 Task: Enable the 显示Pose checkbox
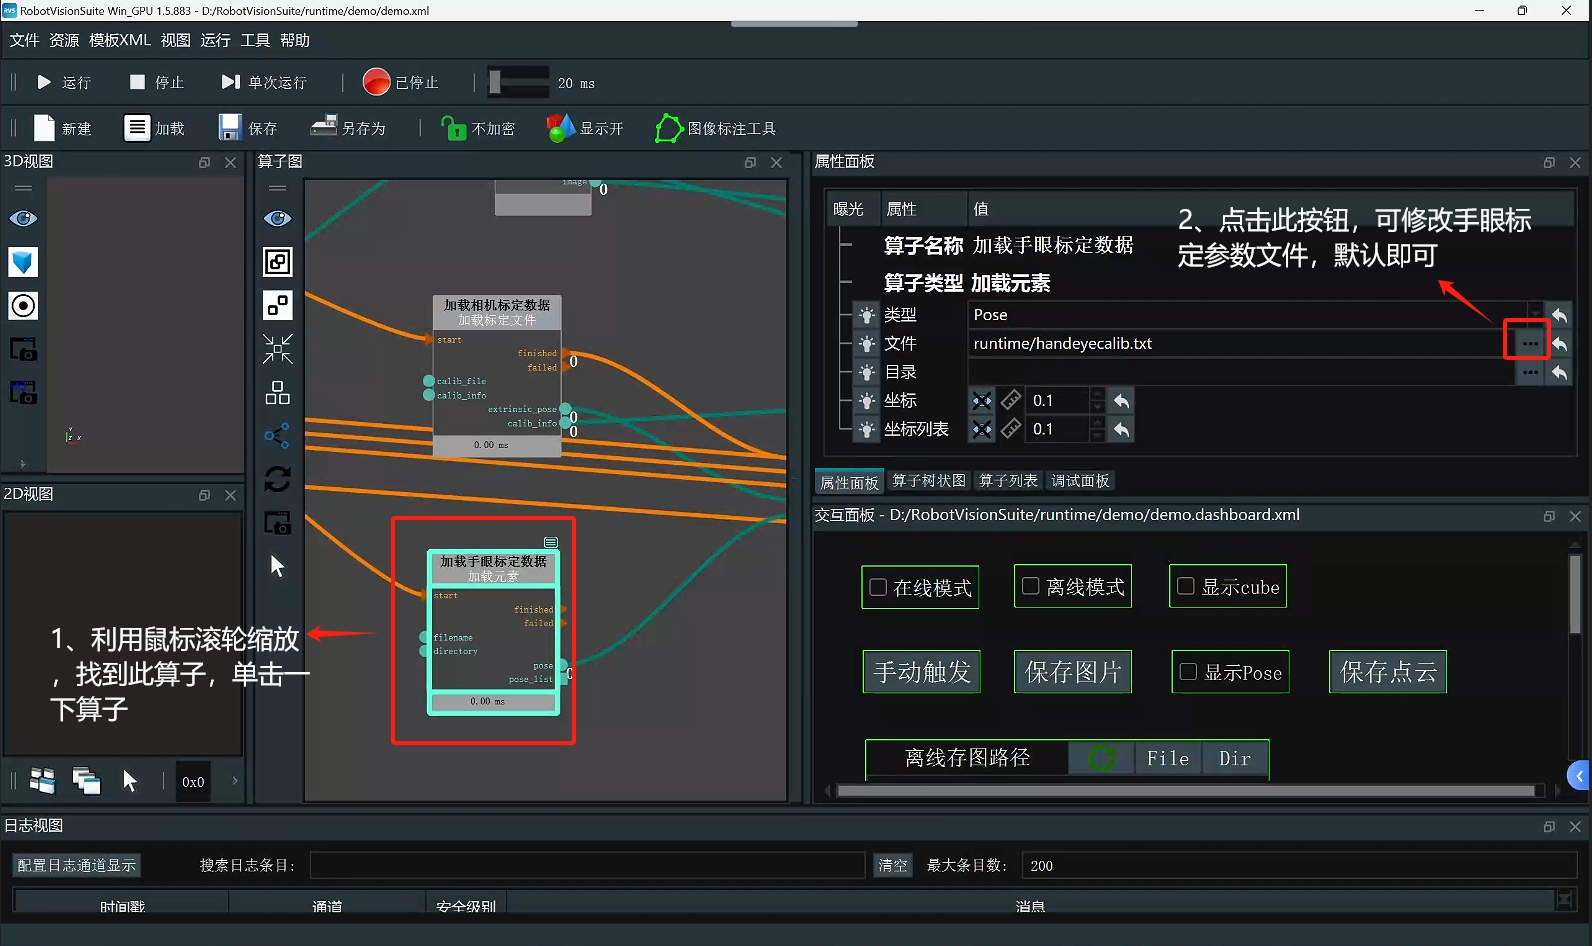(1188, 672)
